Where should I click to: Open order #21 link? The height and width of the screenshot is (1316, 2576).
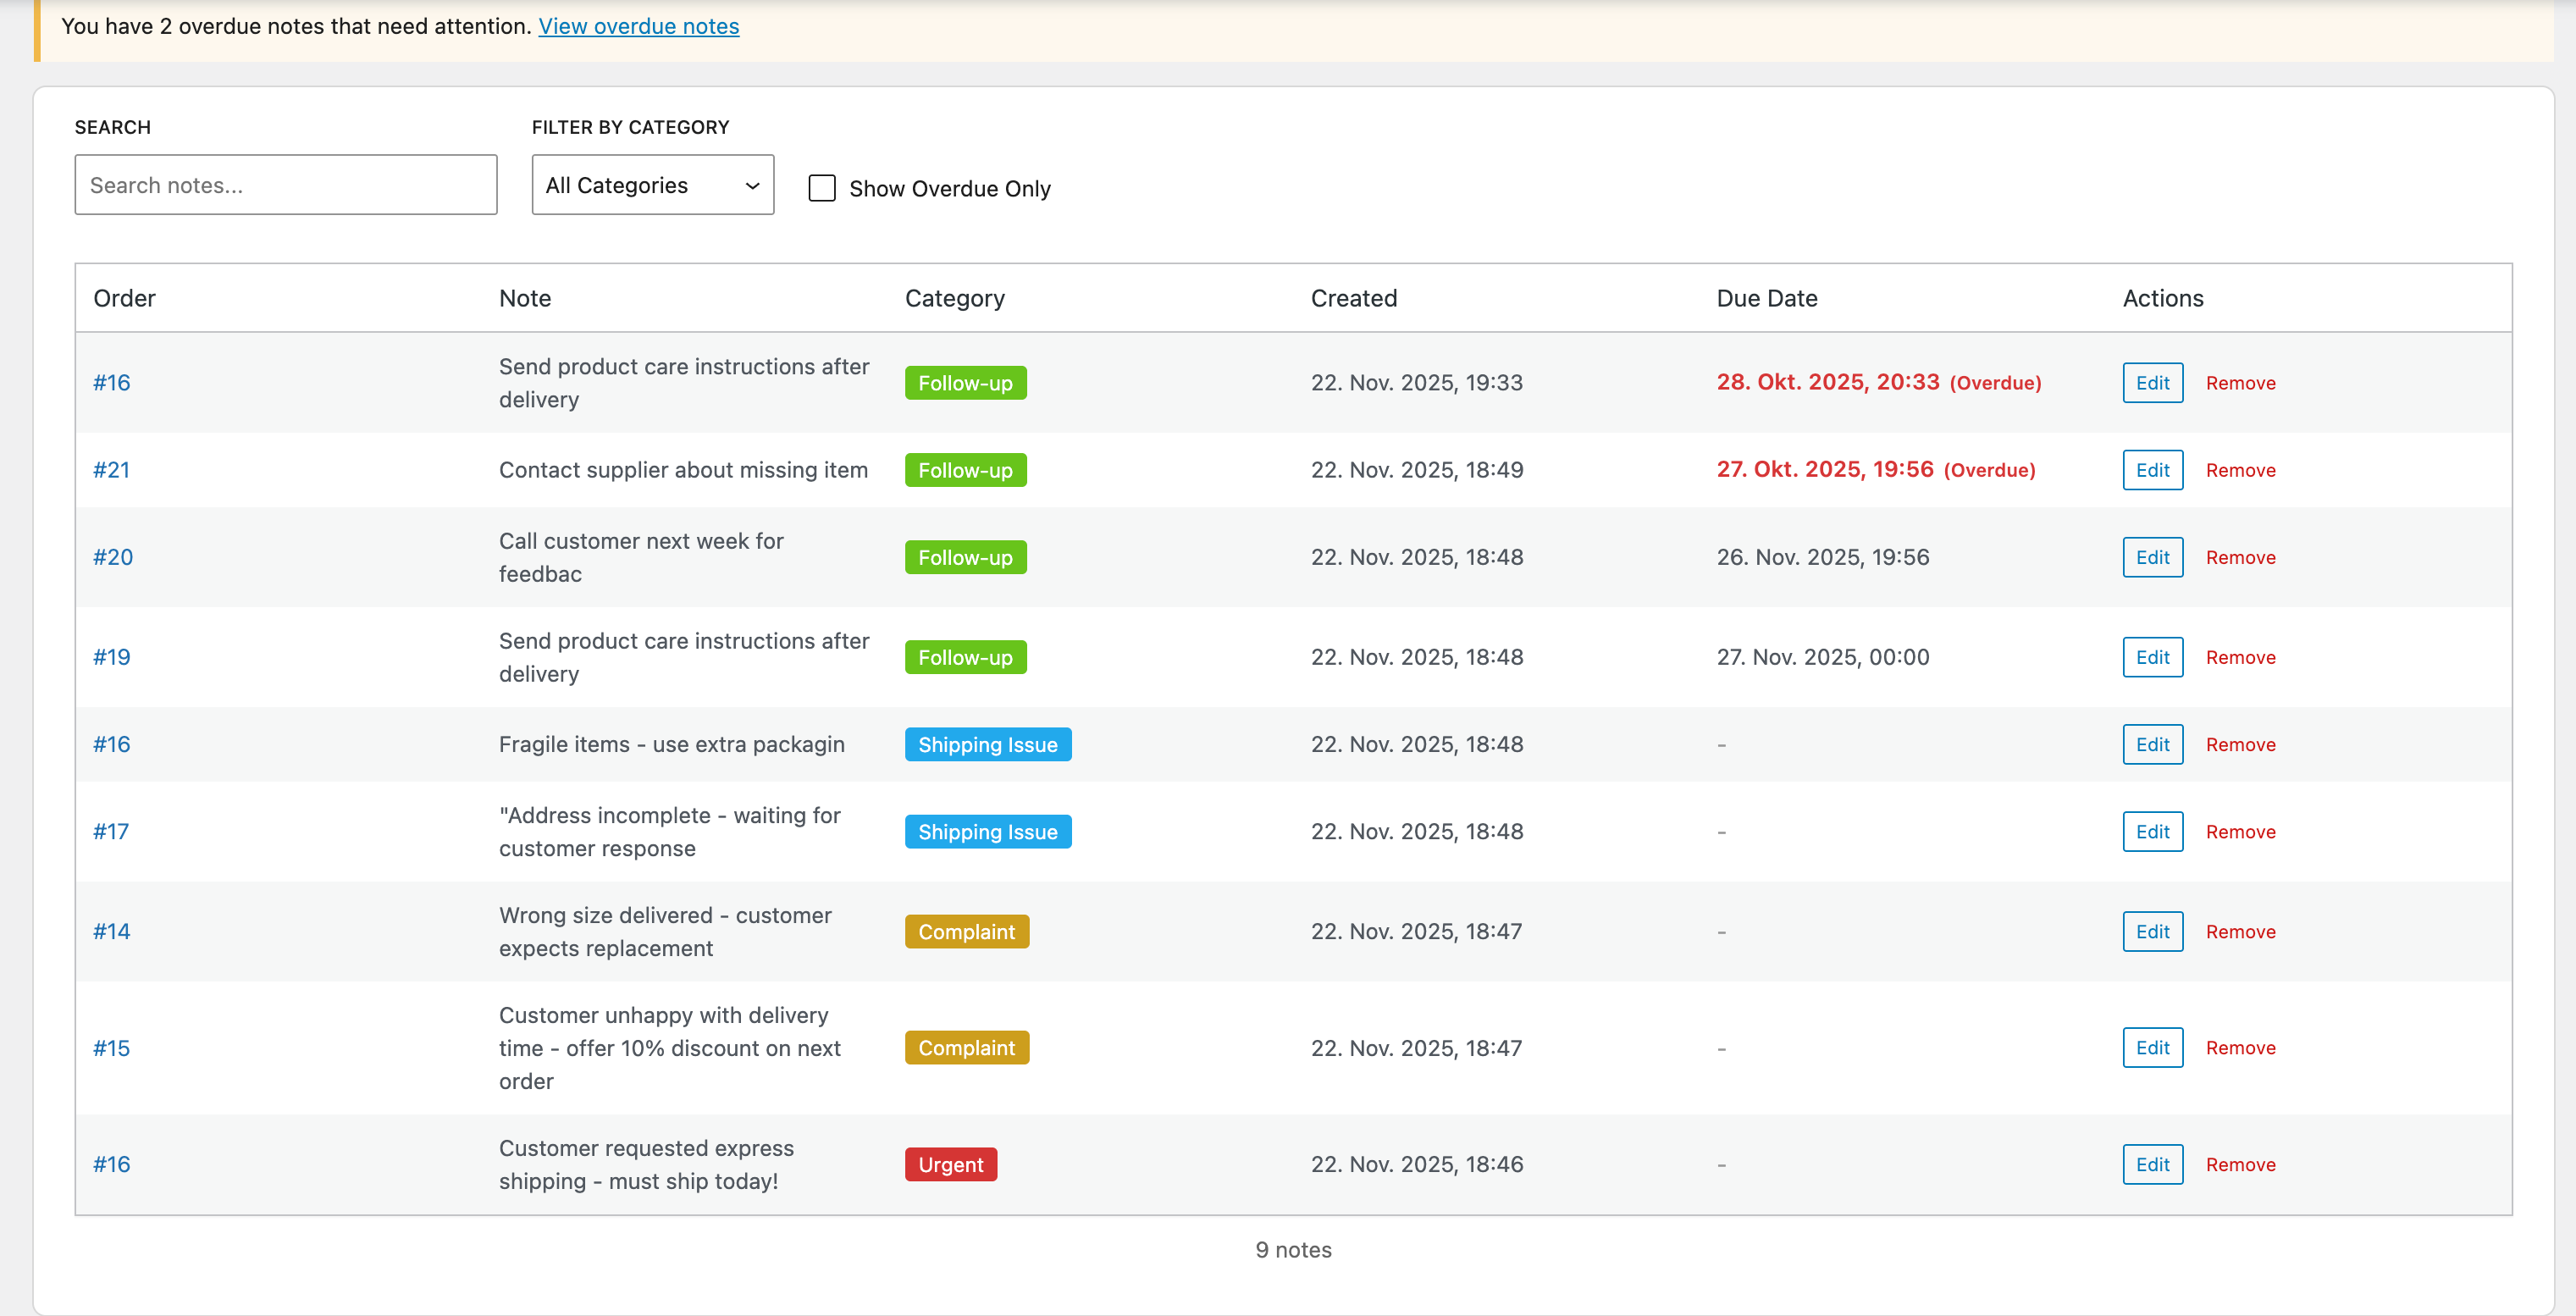tap(111, 470)
